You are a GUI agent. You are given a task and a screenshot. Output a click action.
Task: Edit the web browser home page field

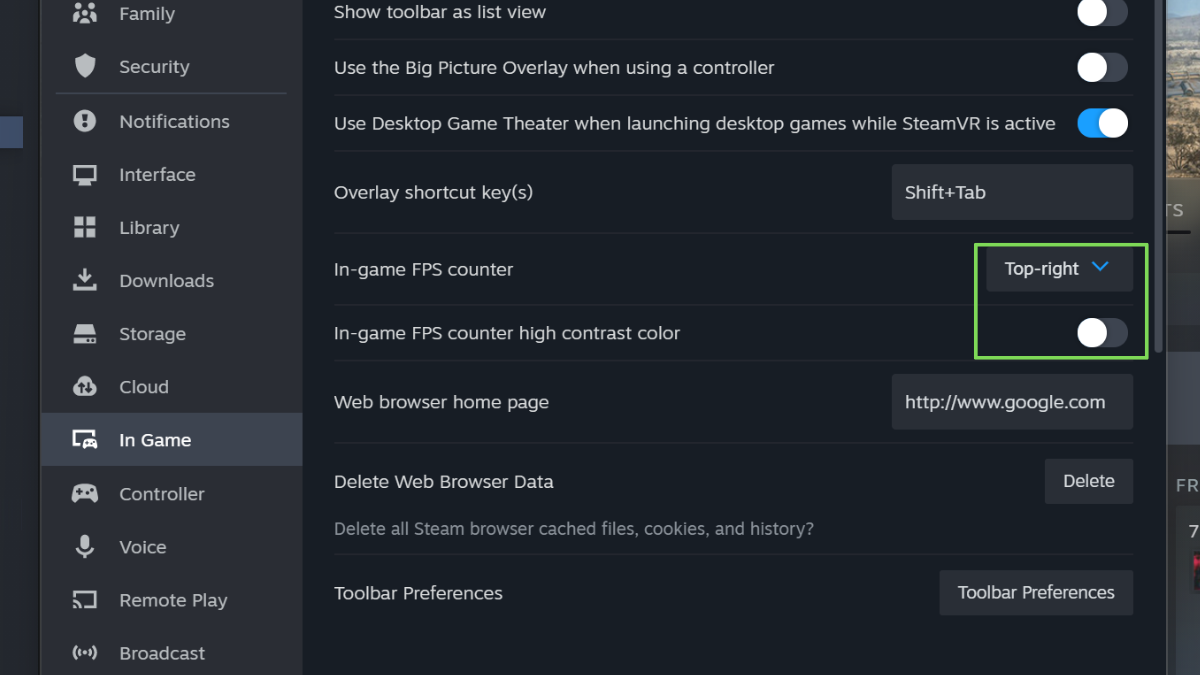tap(1012, 401)
